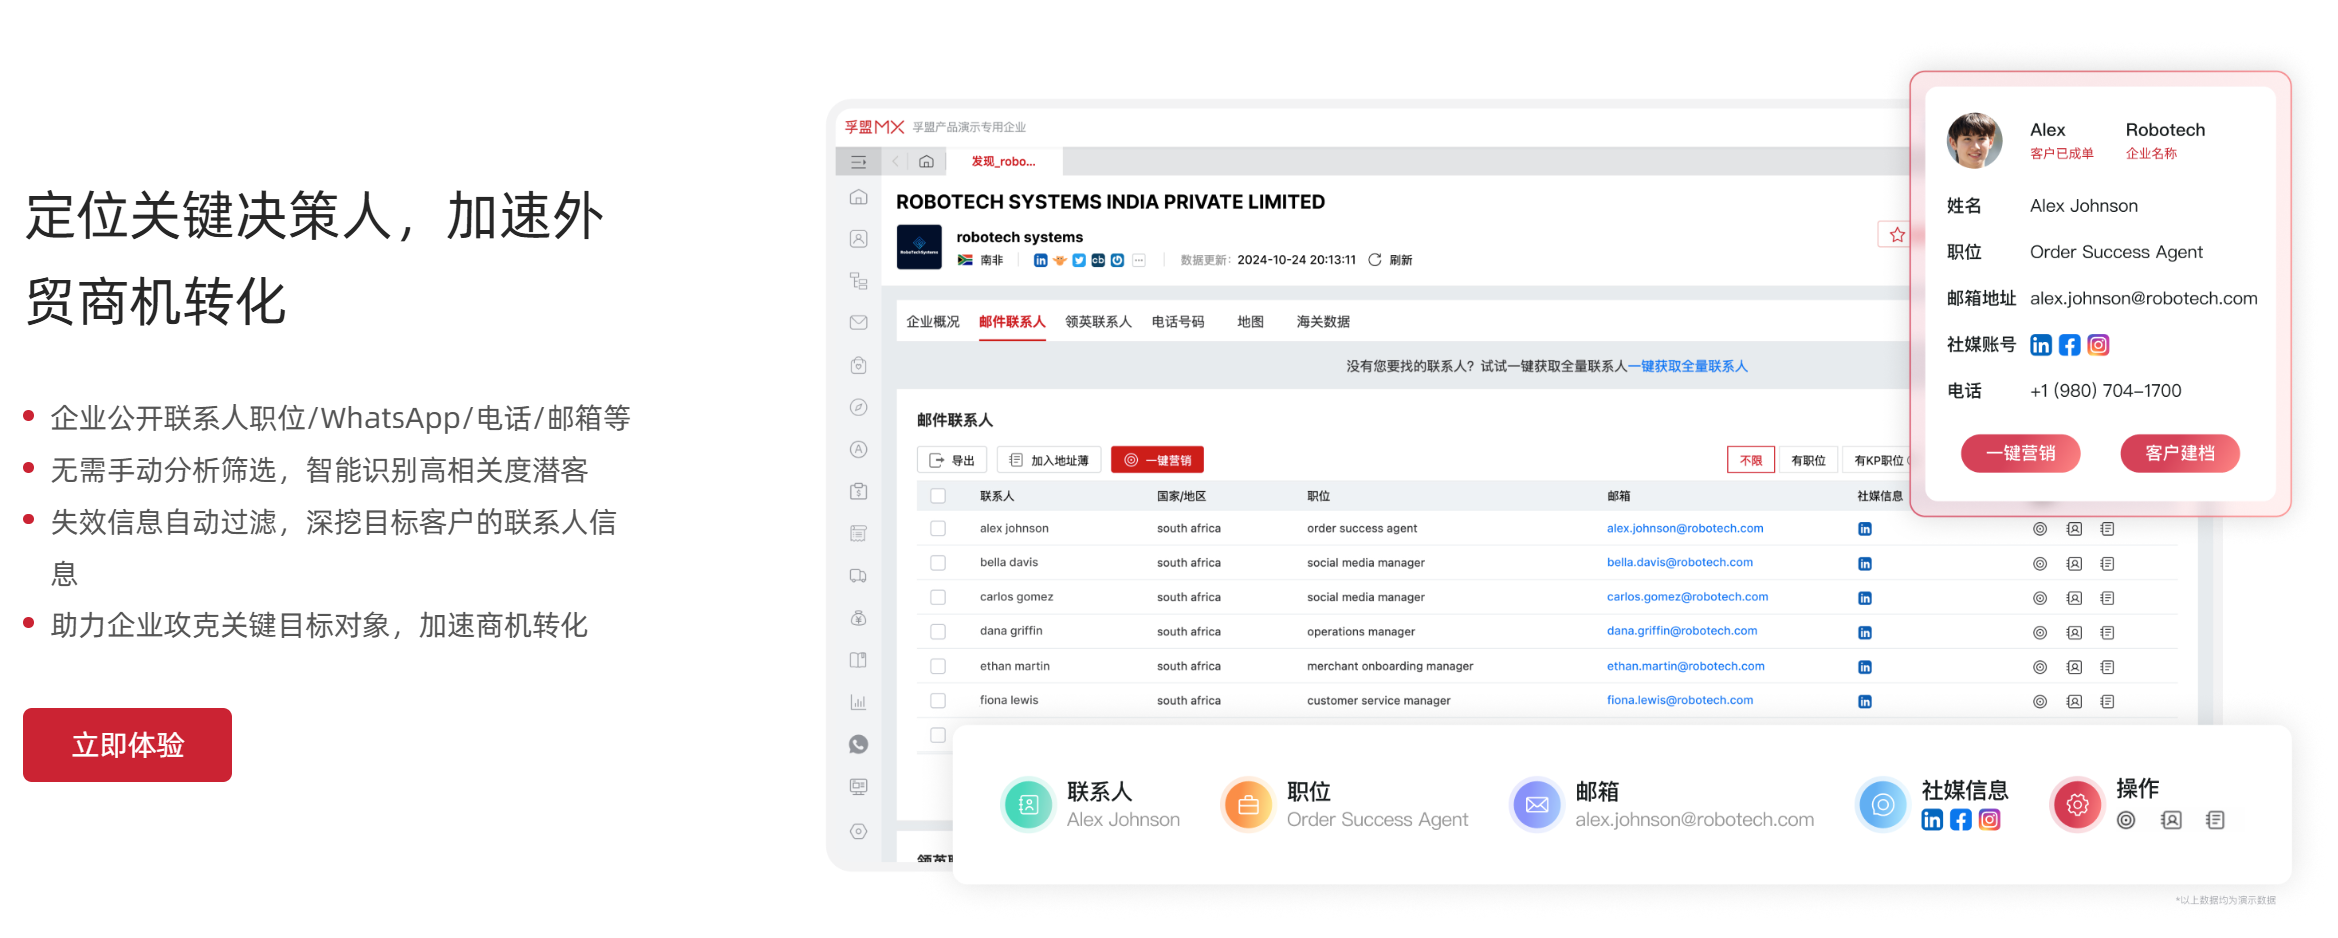Open the Twitter icon under robotech systems
Viewport: 2338px width, 938px height.
coord(1079,260)
